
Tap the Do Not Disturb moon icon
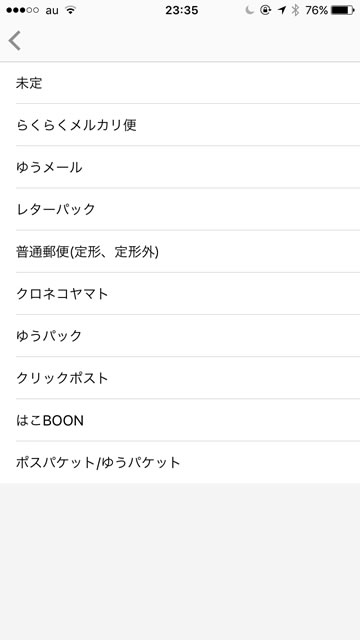[249, 11]
